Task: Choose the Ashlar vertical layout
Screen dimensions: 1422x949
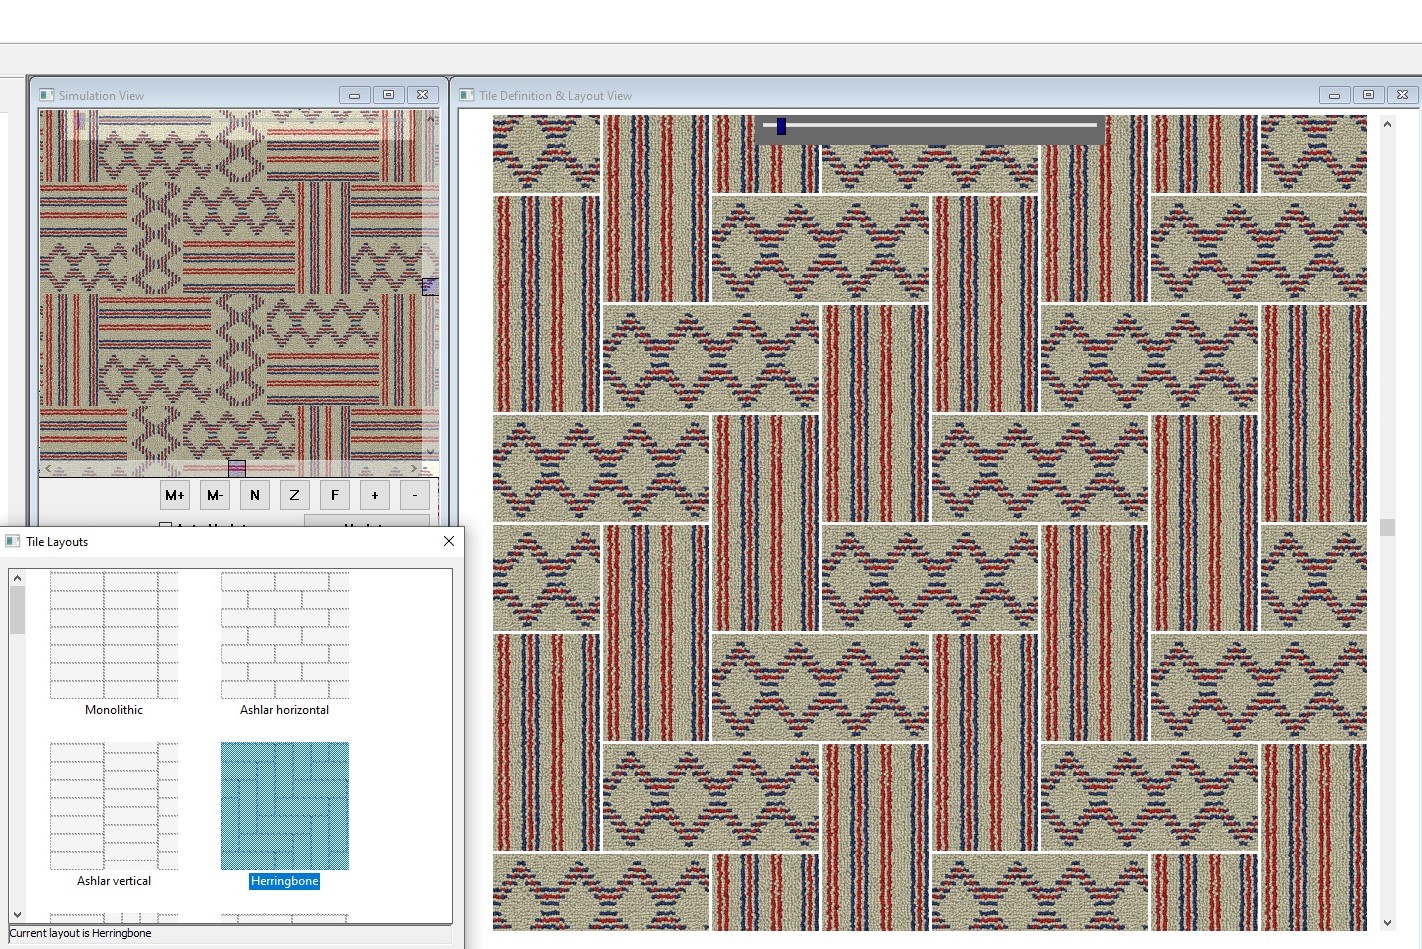Action: click(113, 806)
